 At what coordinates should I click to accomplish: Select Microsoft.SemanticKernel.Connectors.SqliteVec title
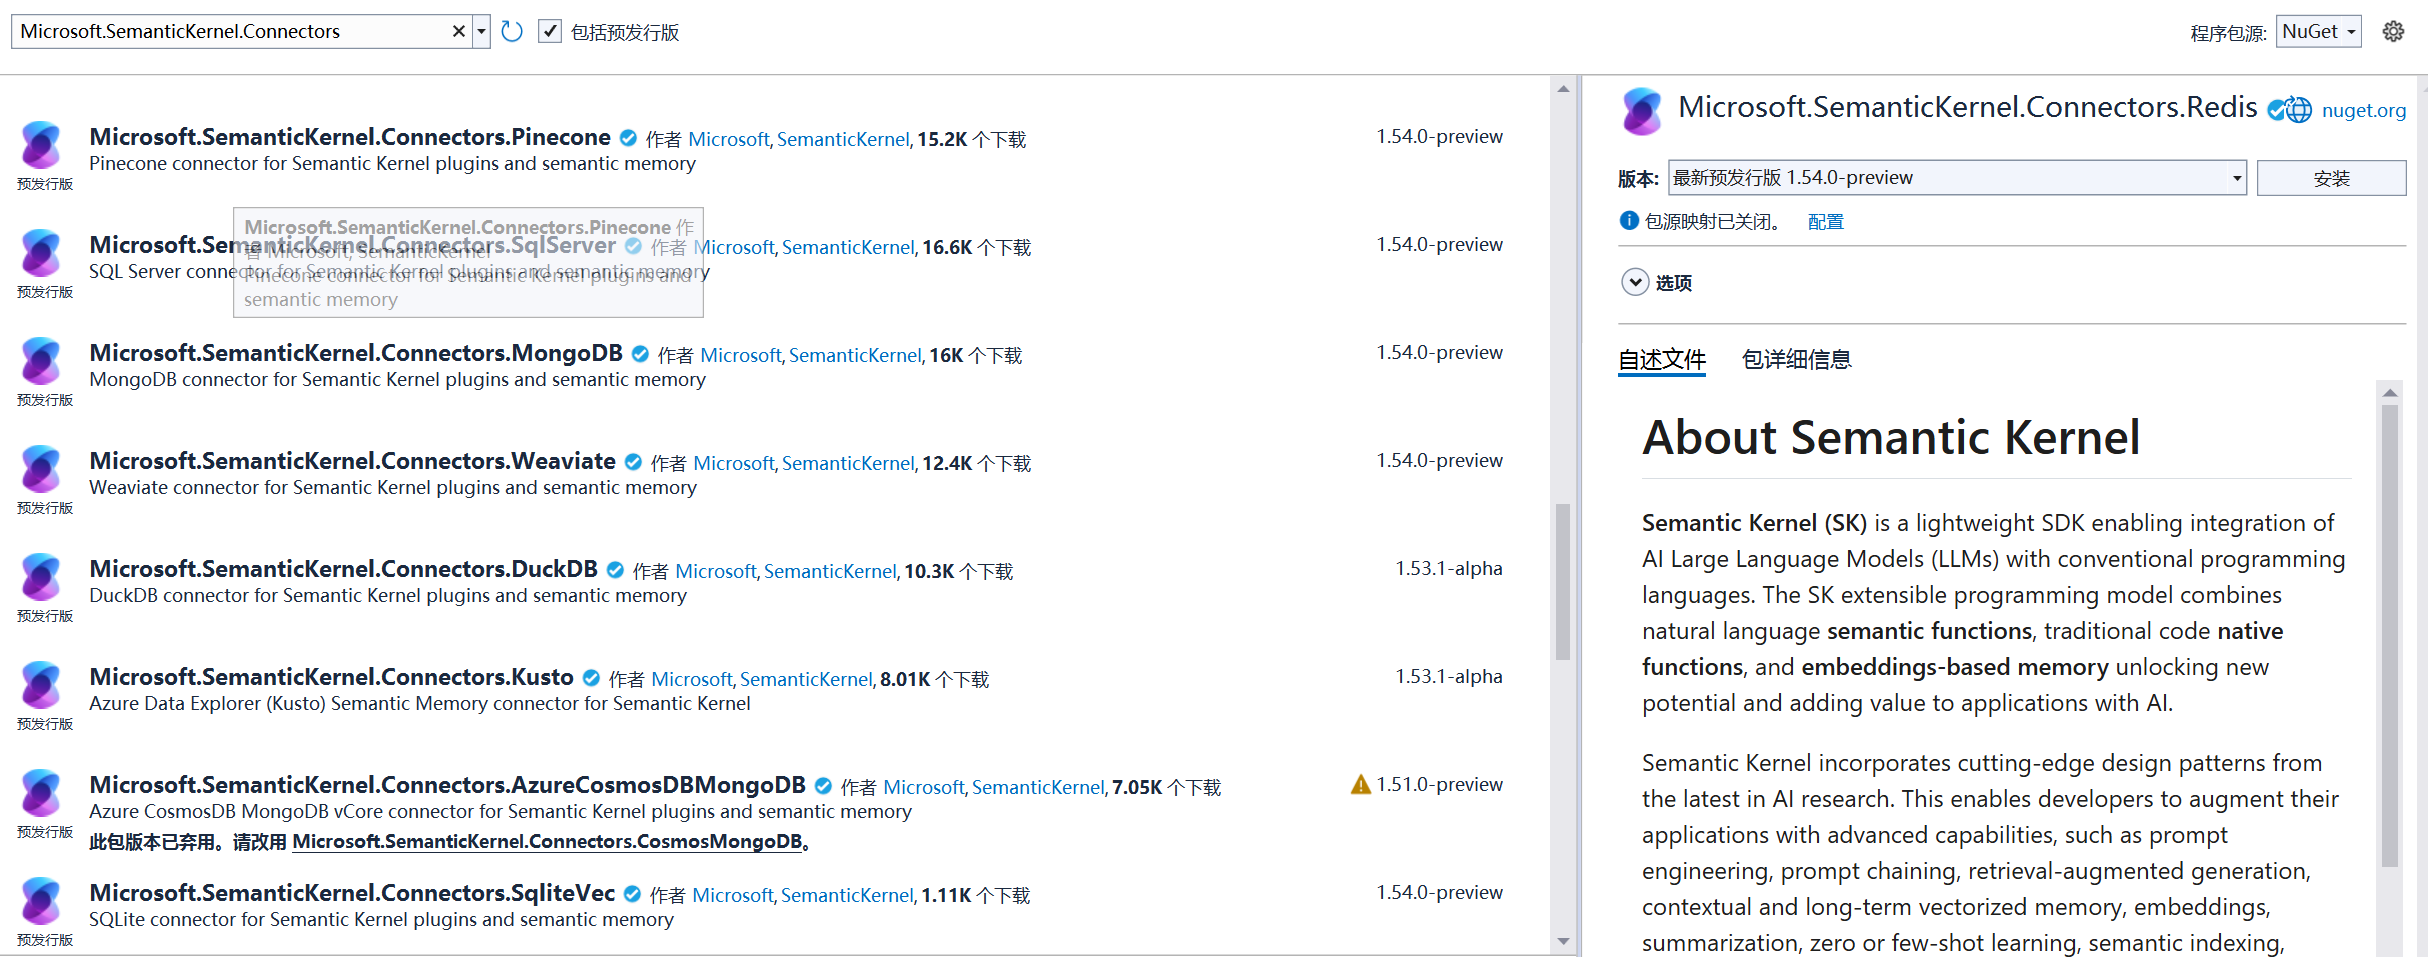click(352, 893)
